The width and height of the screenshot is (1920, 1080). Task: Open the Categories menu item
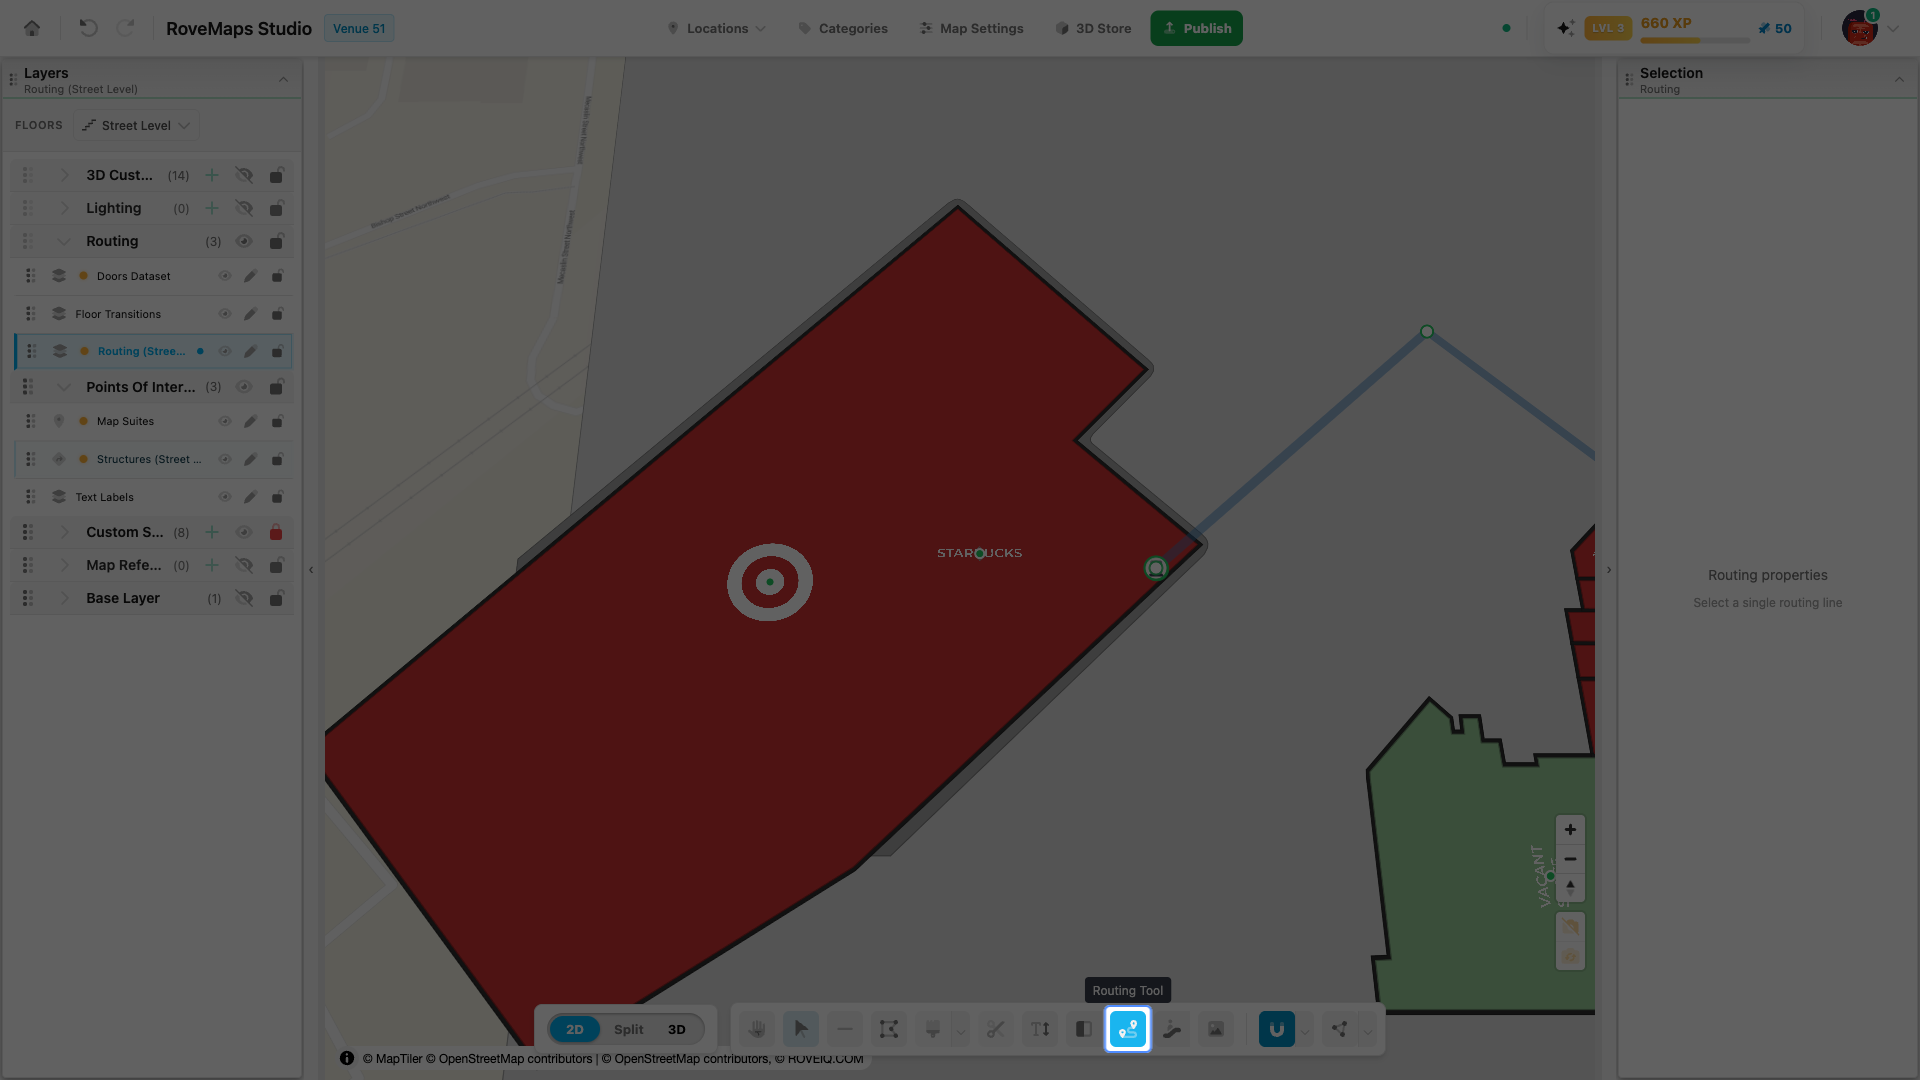pos(843,28)
